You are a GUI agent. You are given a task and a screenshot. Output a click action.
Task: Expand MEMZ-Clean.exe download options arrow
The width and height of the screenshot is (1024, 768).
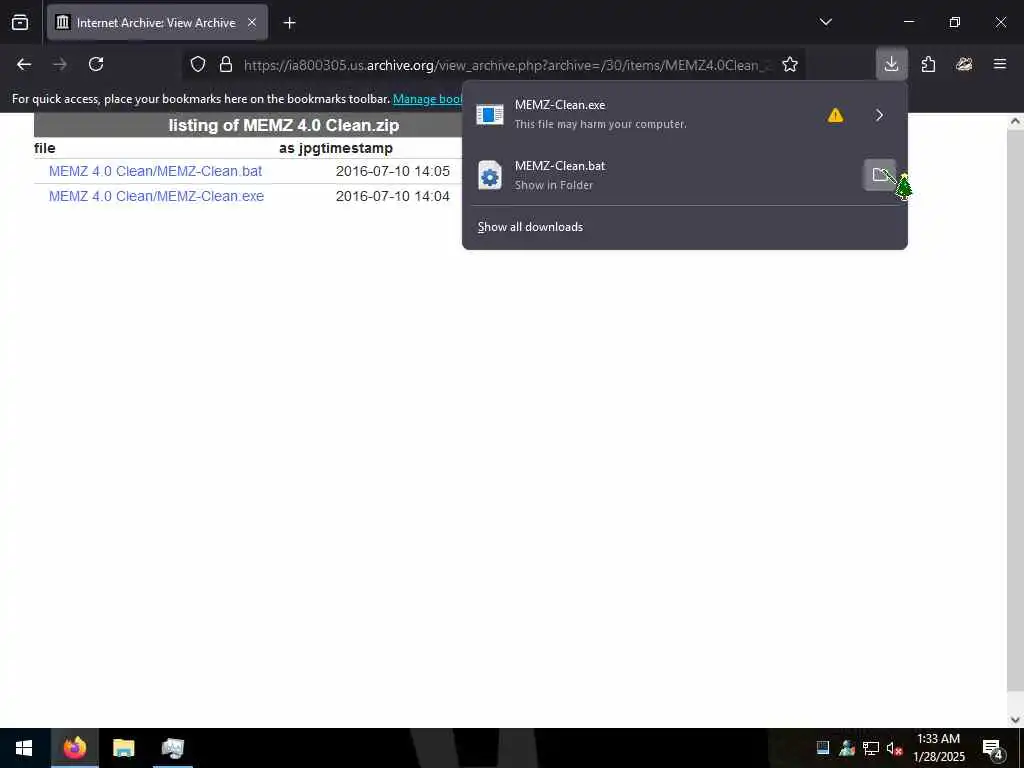pyautogui.click(x=880, y=115)
